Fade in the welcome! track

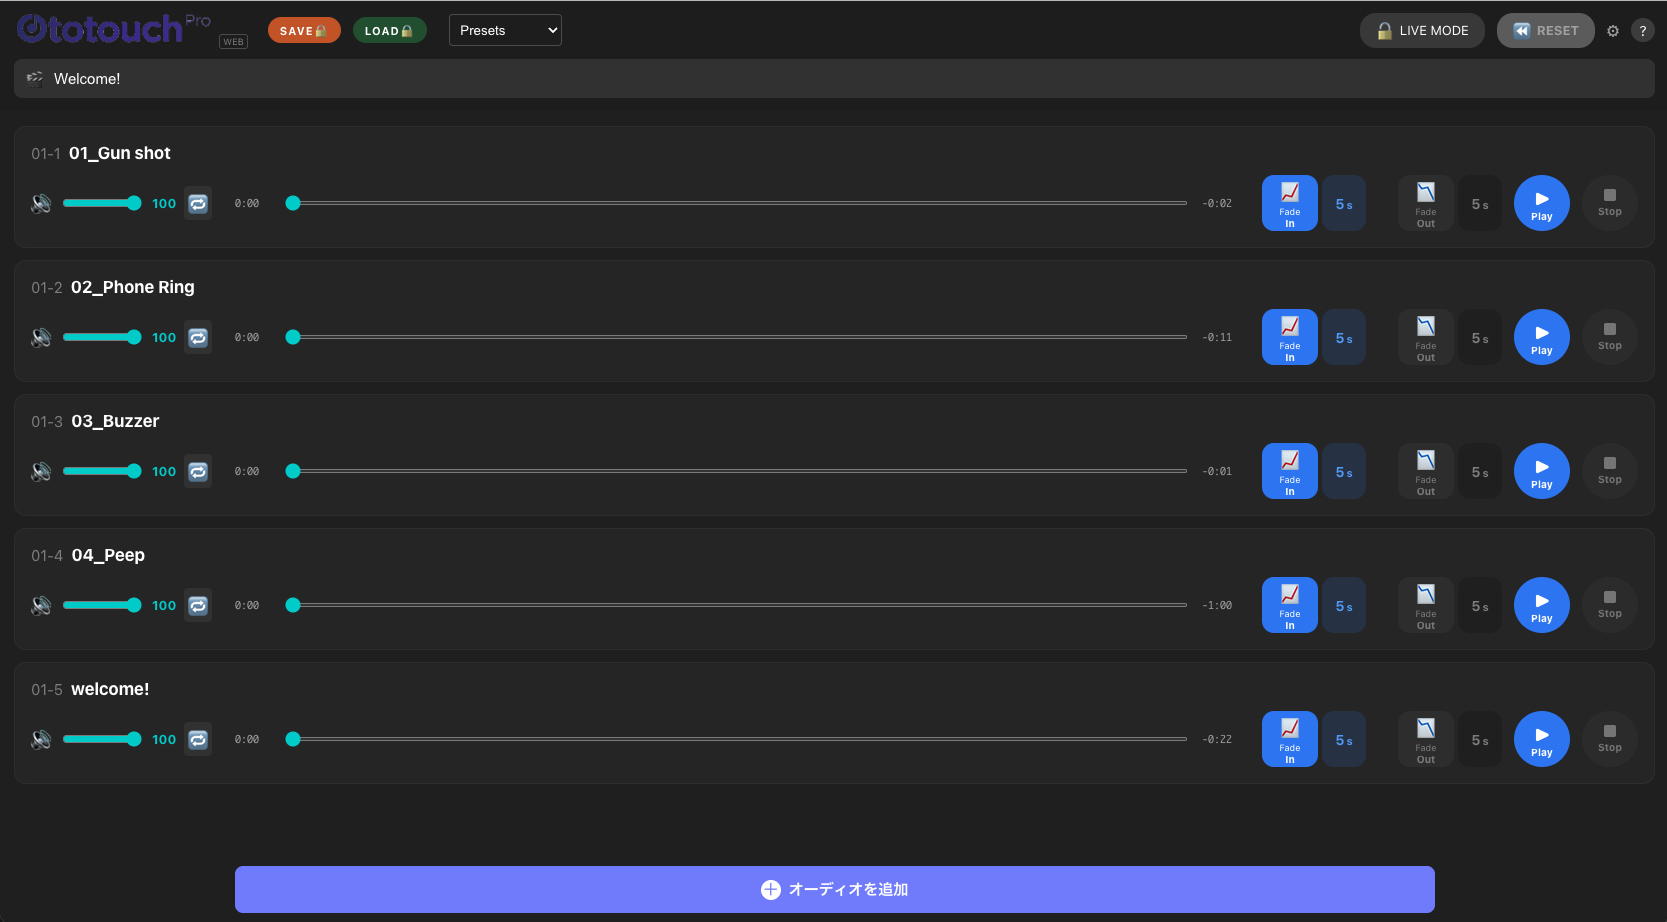pos(1290,739)
